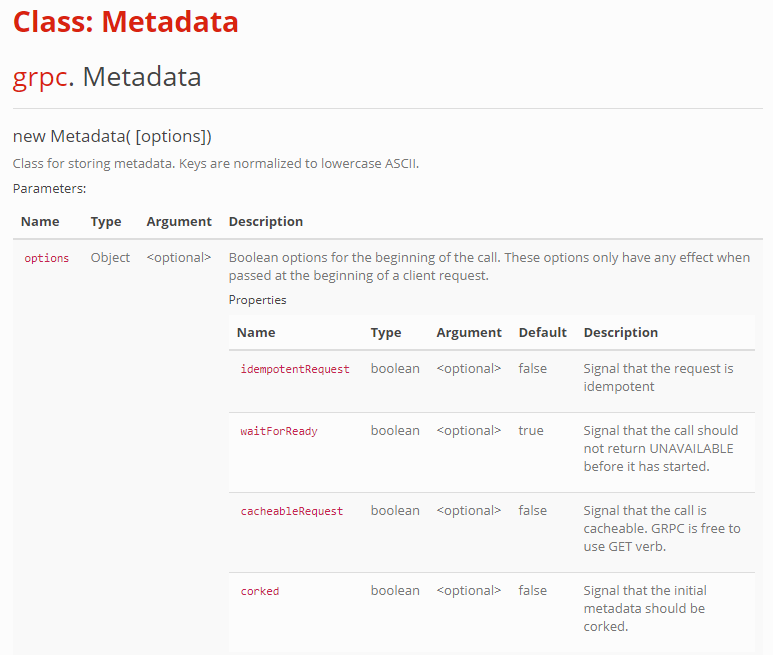
Task: Click the red grpc namespace link
Action: [x=40, y=78]
